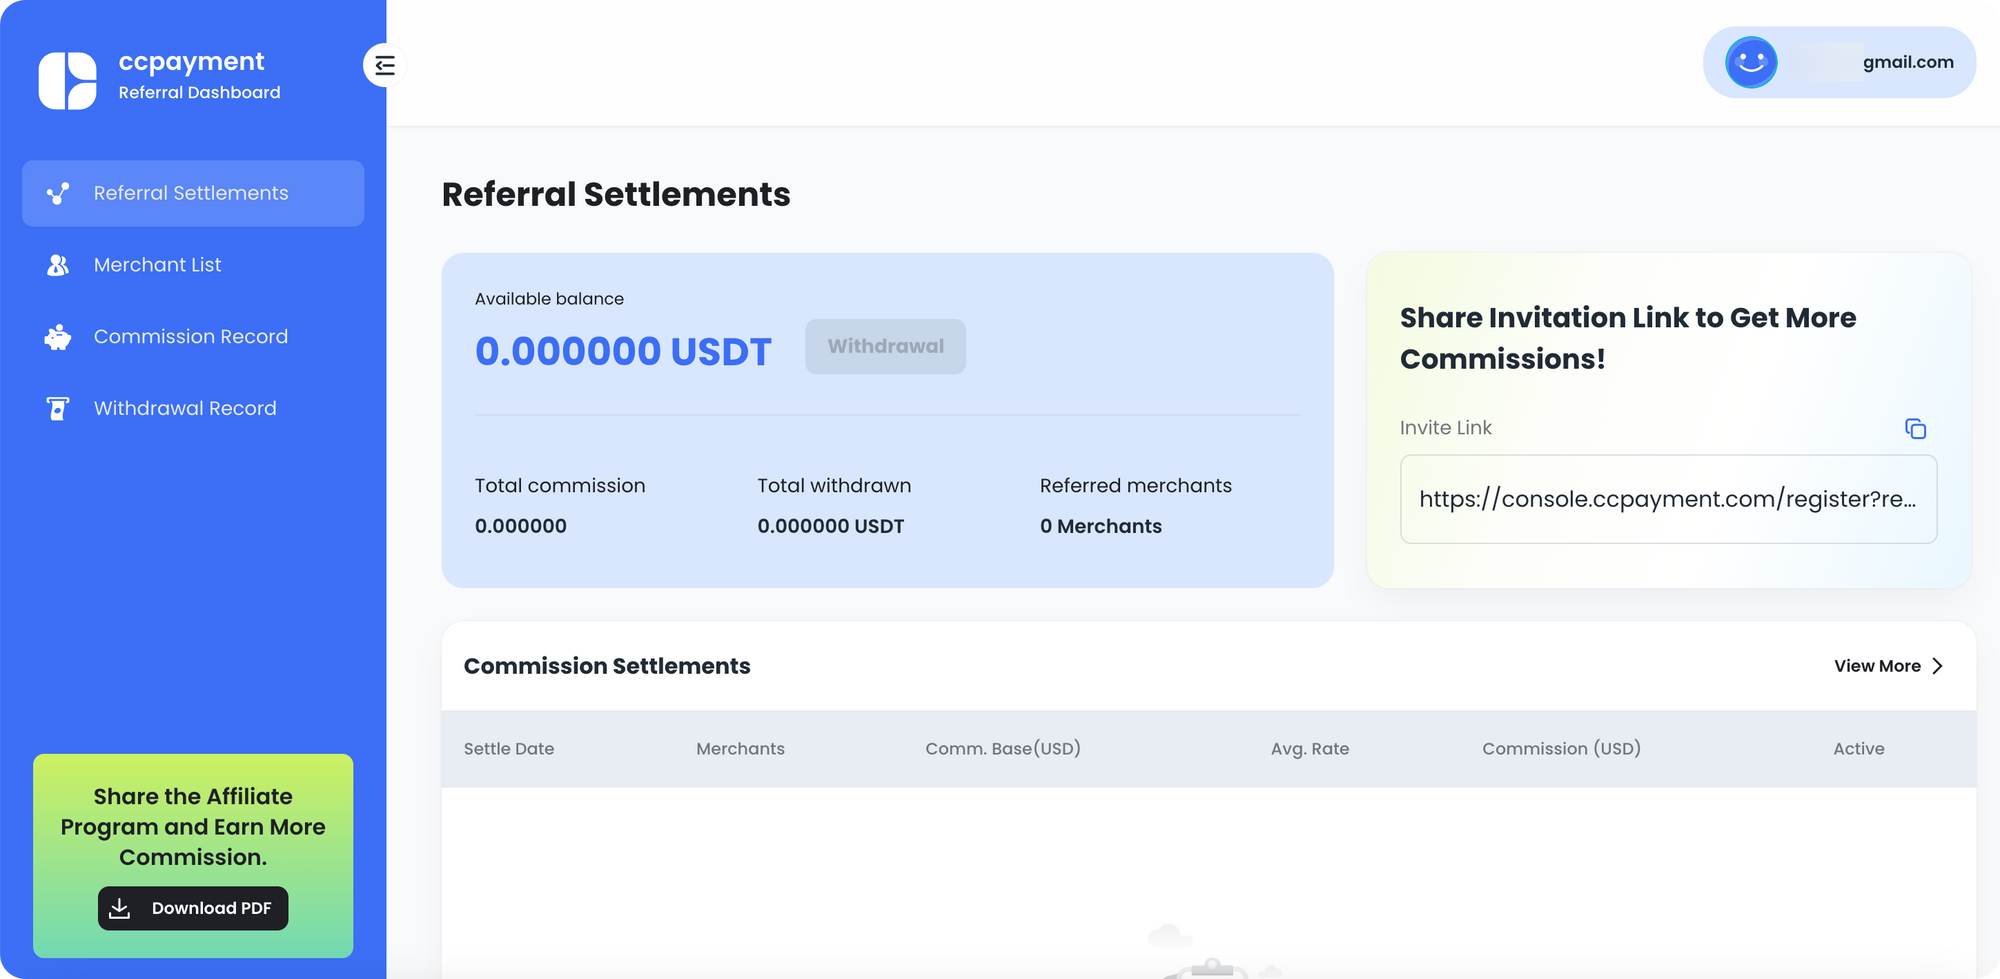2000x979 pixels.
Task: Click the Referral Settlements share icon
Action: pyautogui.click(x=58, y=193)
